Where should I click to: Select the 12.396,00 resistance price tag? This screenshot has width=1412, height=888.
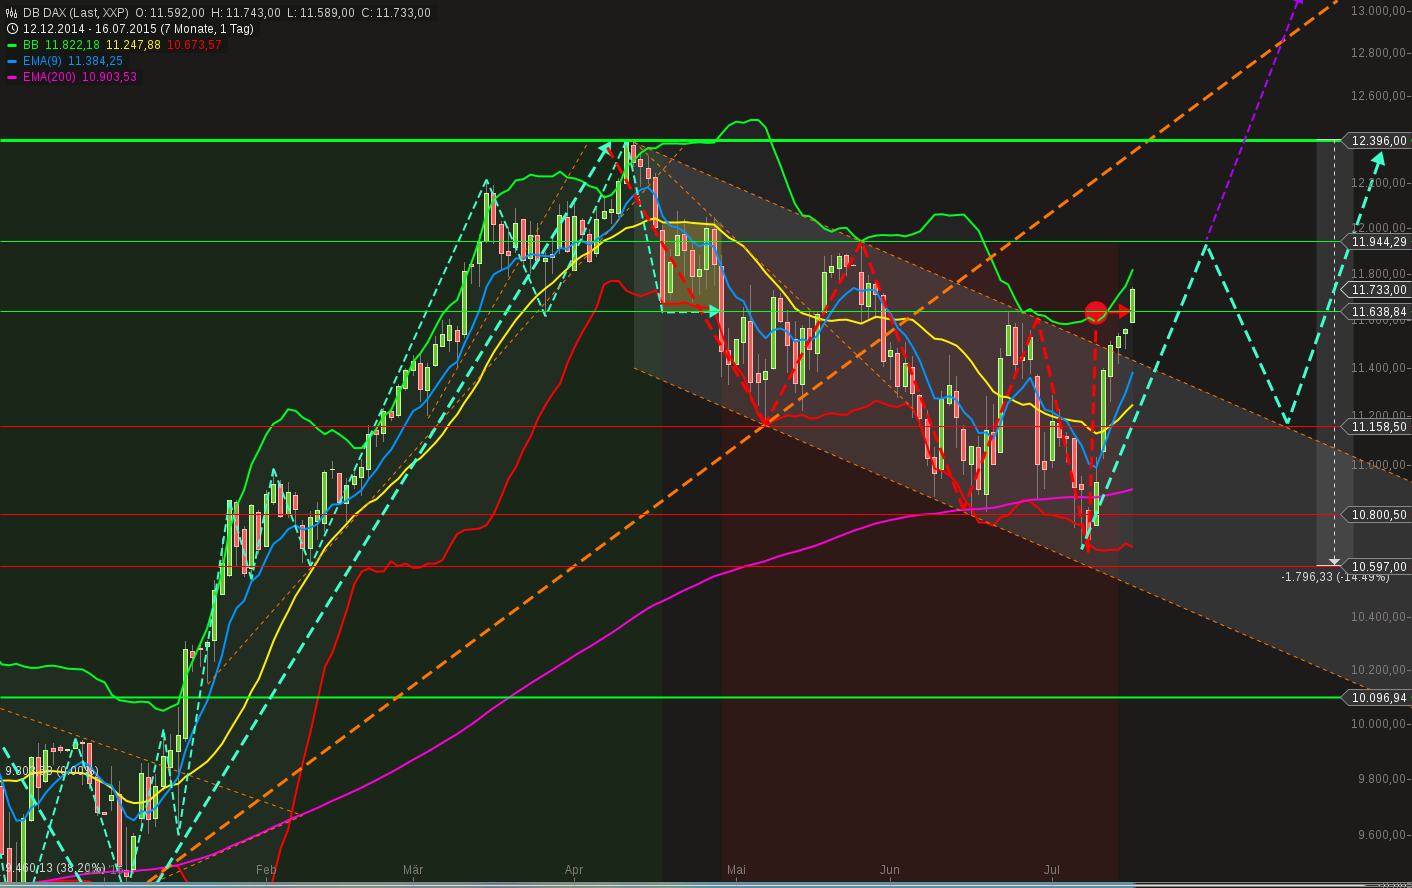pos(1377,141)
